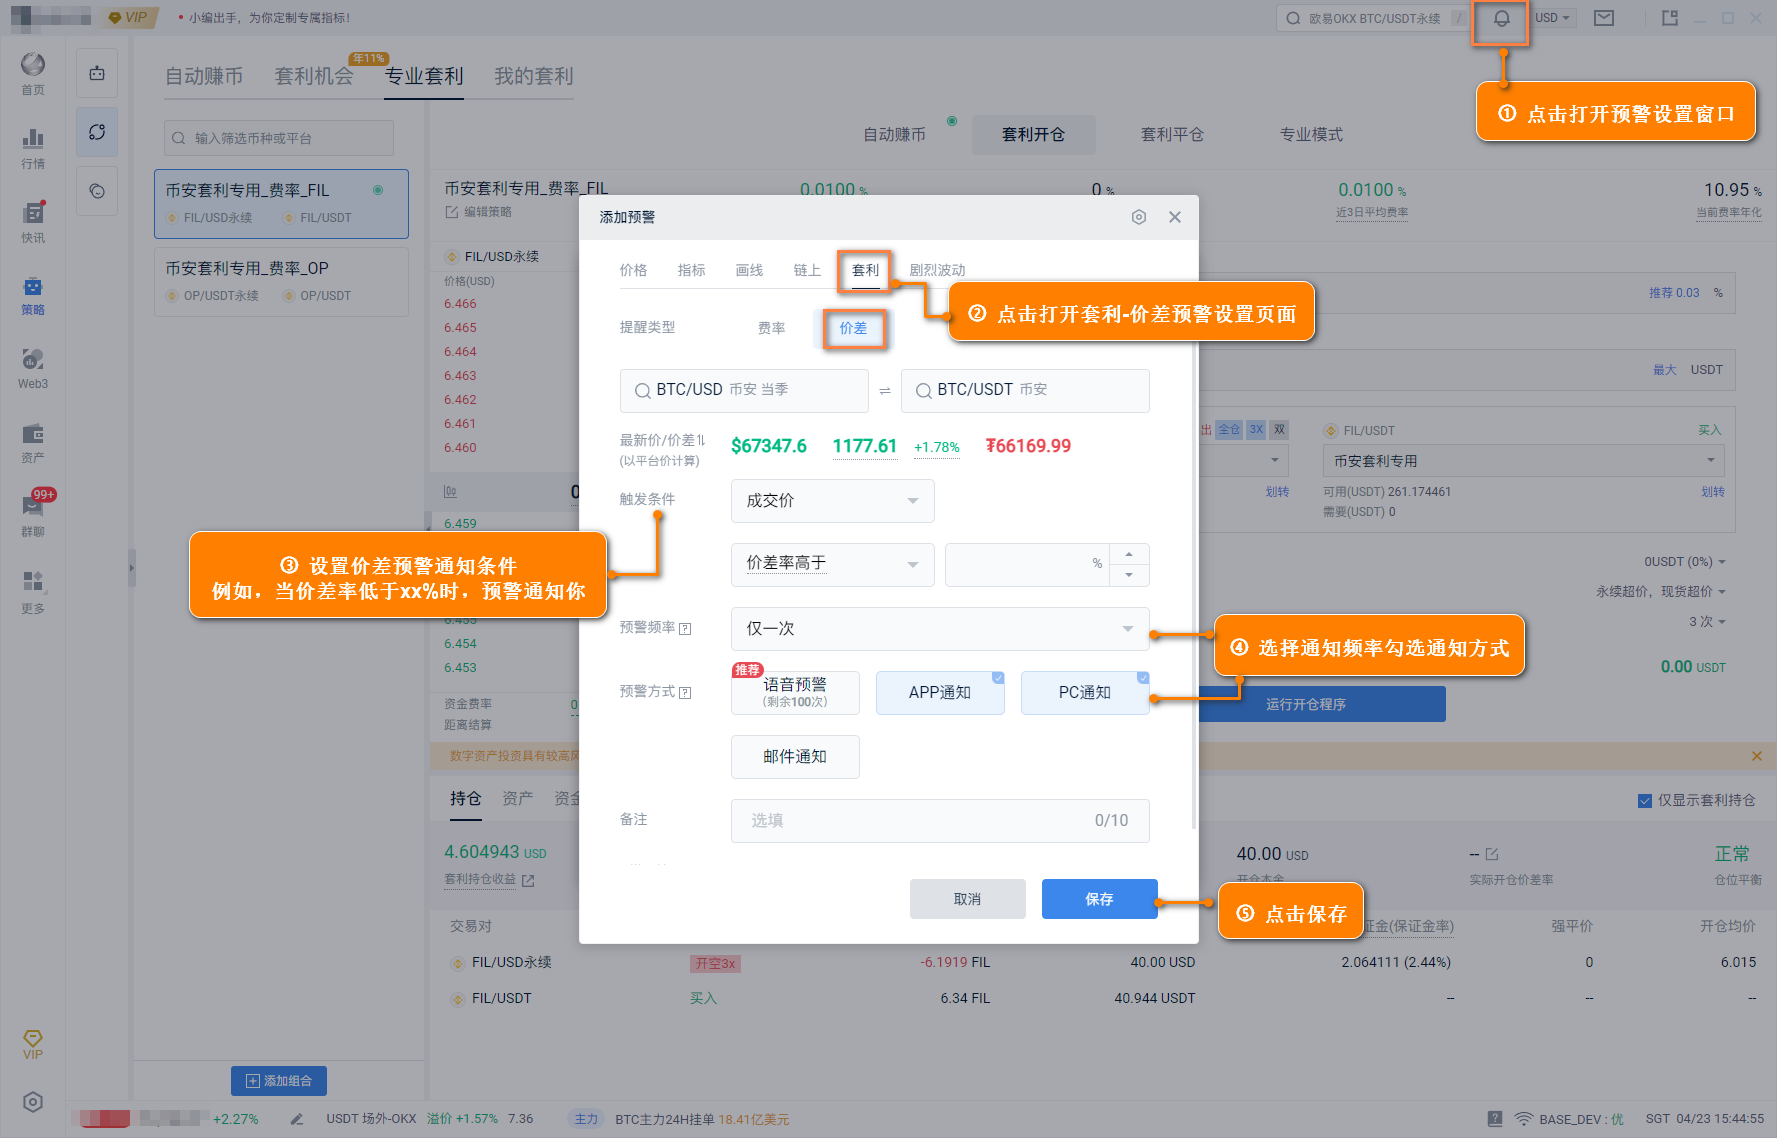The image size is (1777, 1138).
Task: Click the pencil edit icon in status bar
Action: [297, 1119]
